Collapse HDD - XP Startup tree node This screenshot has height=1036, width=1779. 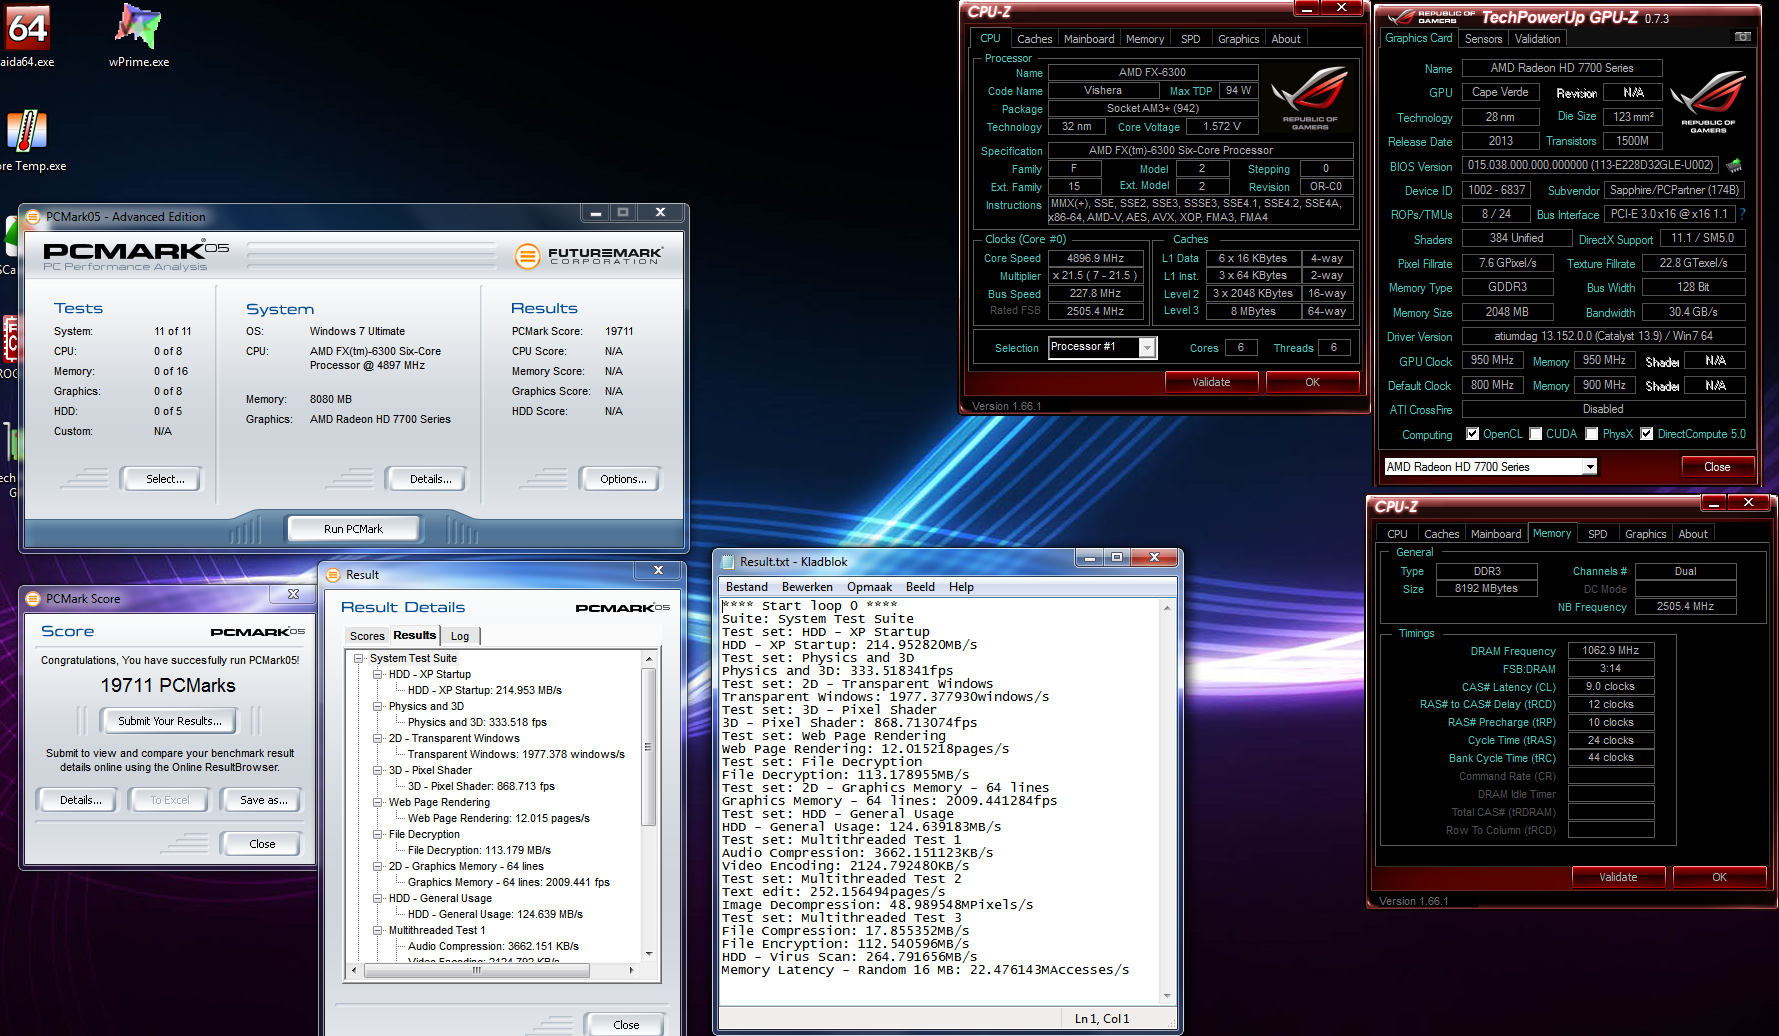tap(378, 674)
